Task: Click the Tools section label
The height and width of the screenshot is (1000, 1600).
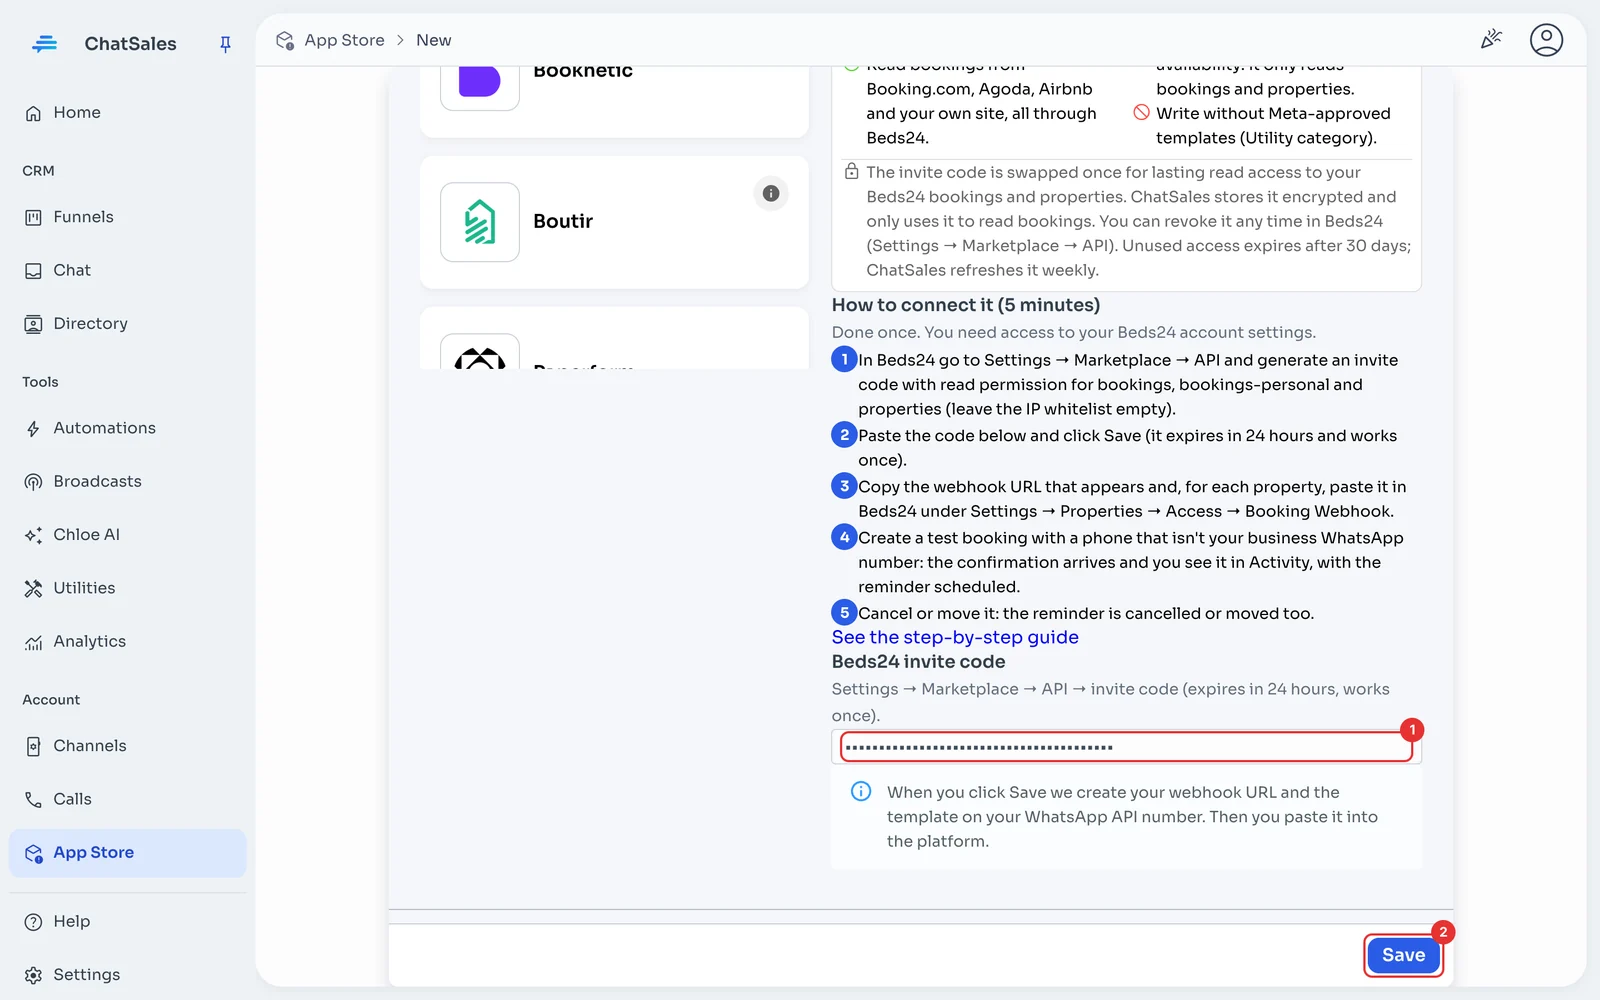Action: 41,382
